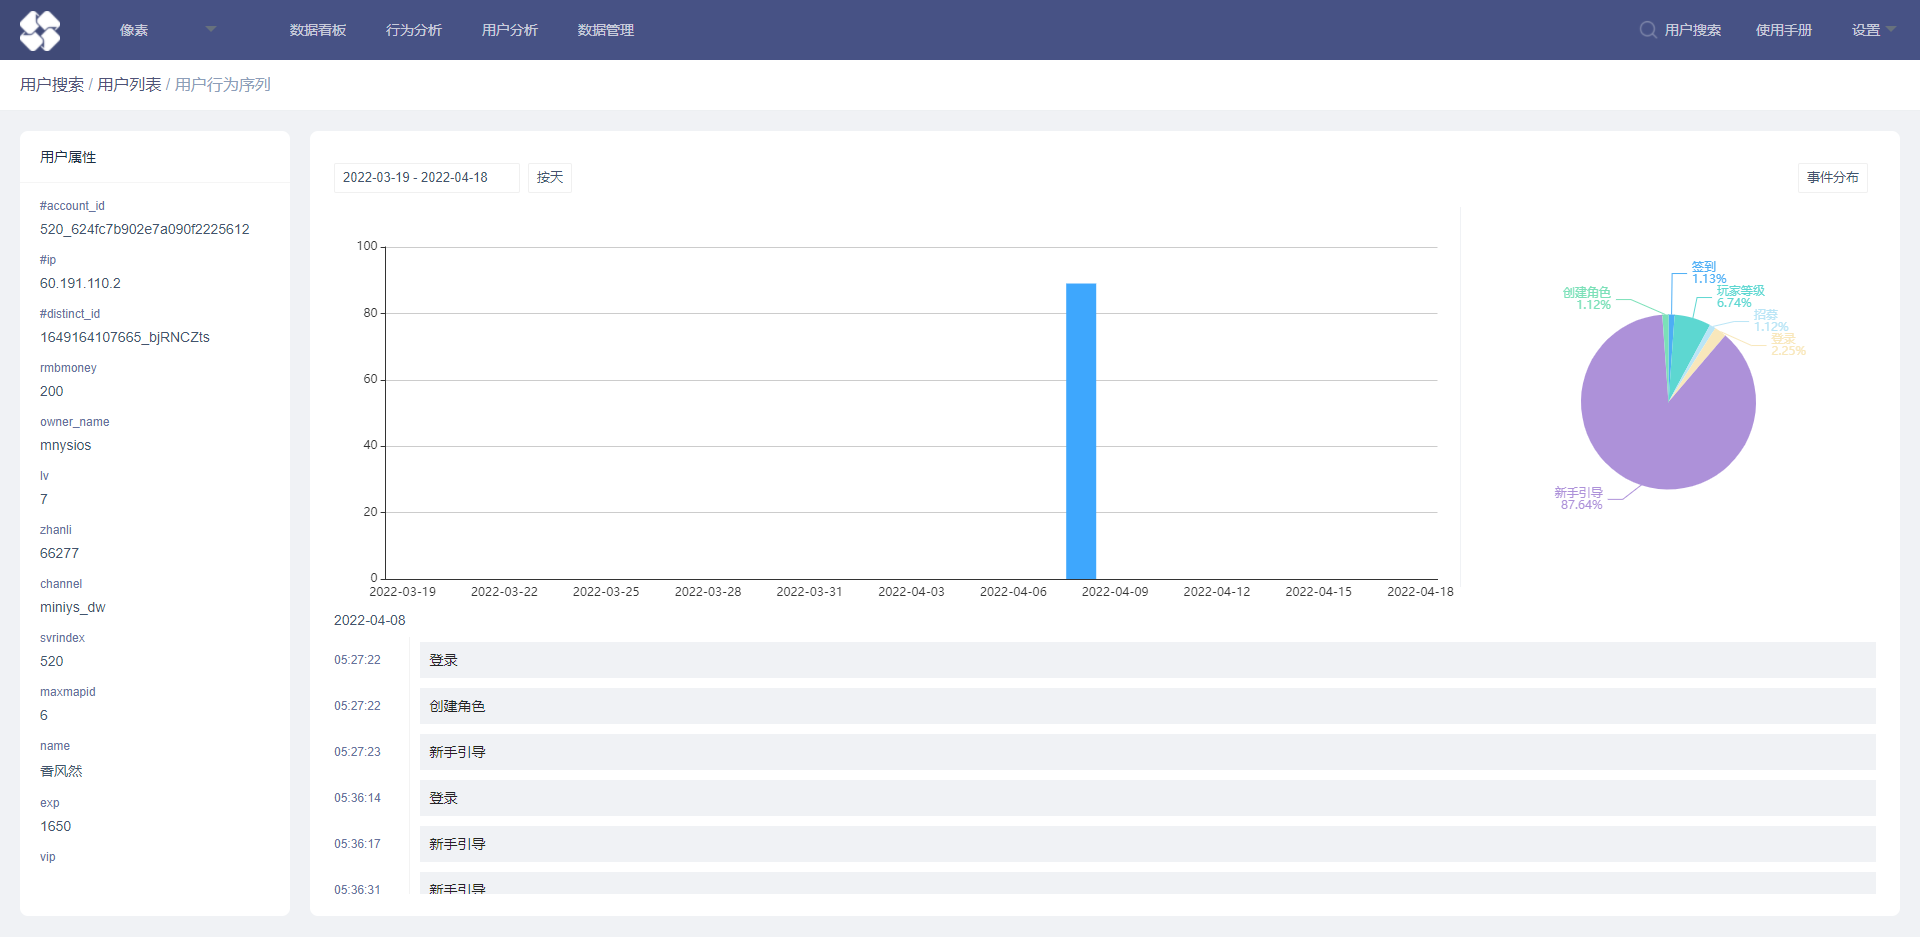Click the 事件分布 button
Screen dimensions: 1920x937
[1832, 178]
